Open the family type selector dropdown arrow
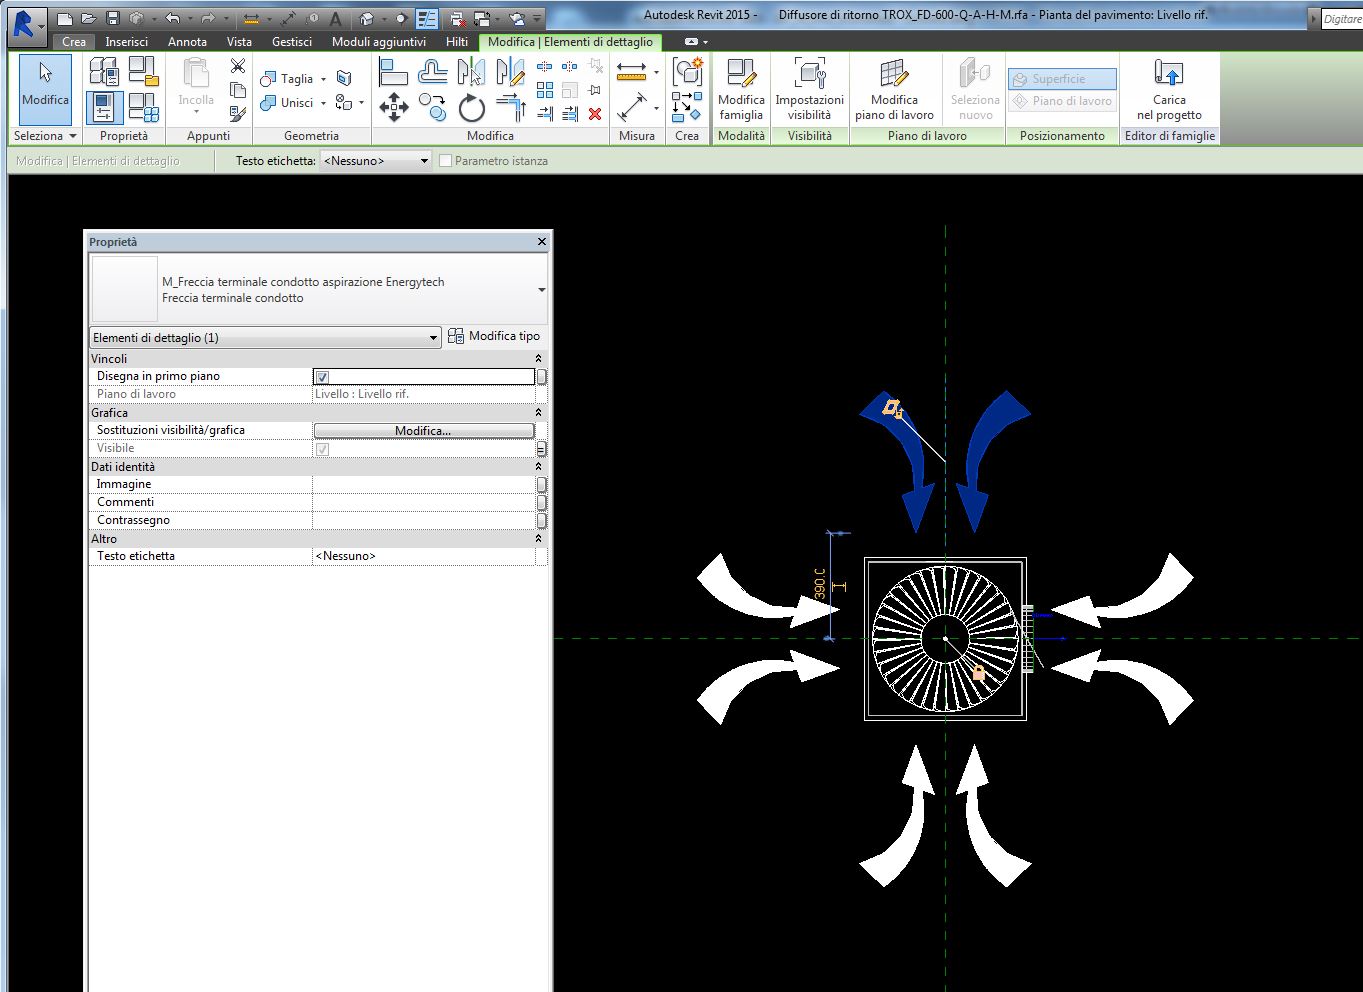Image resolution: width=1363 pixels, height=992 pixels. [x=541, y=290]
